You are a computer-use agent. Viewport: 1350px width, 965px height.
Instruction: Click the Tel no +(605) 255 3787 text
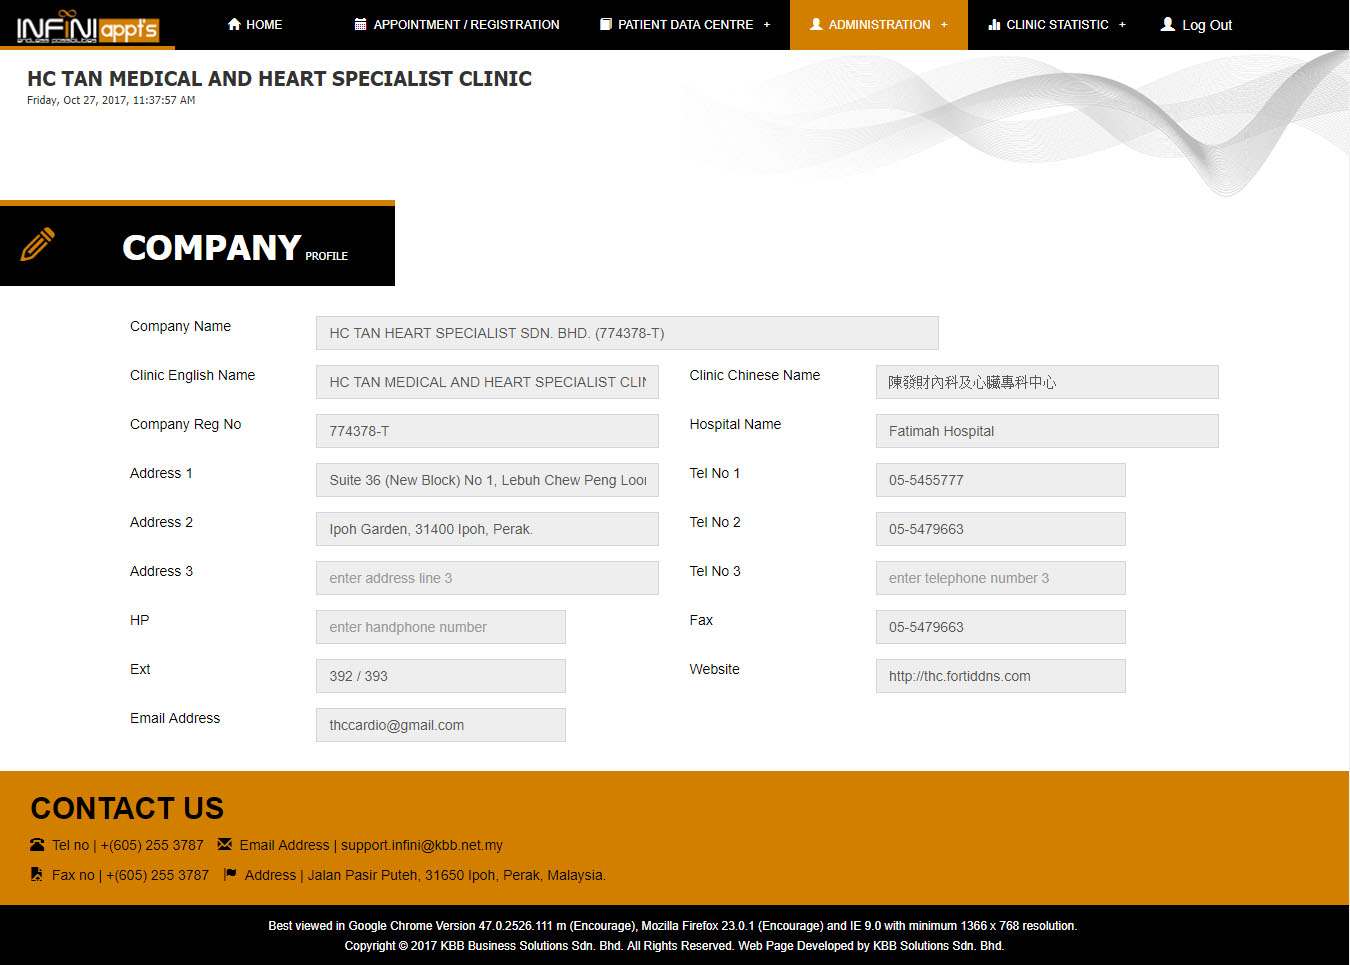pyautogui.click(x=128, y=845)
